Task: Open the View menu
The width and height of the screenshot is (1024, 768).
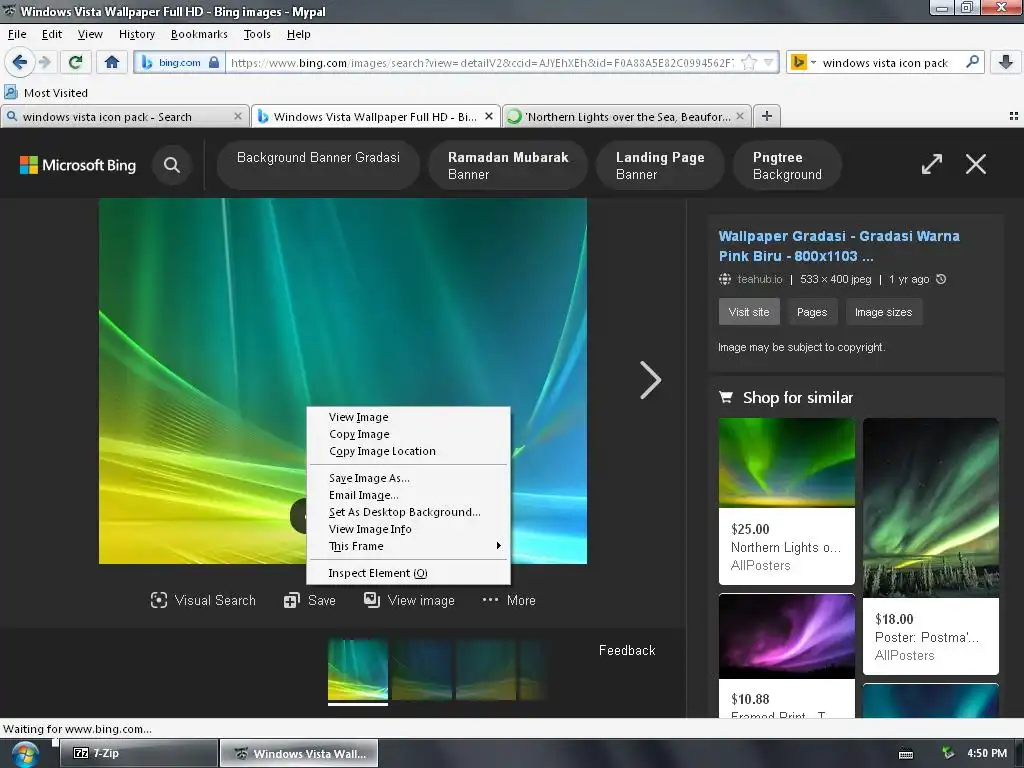Action: (x=90, y=34)
